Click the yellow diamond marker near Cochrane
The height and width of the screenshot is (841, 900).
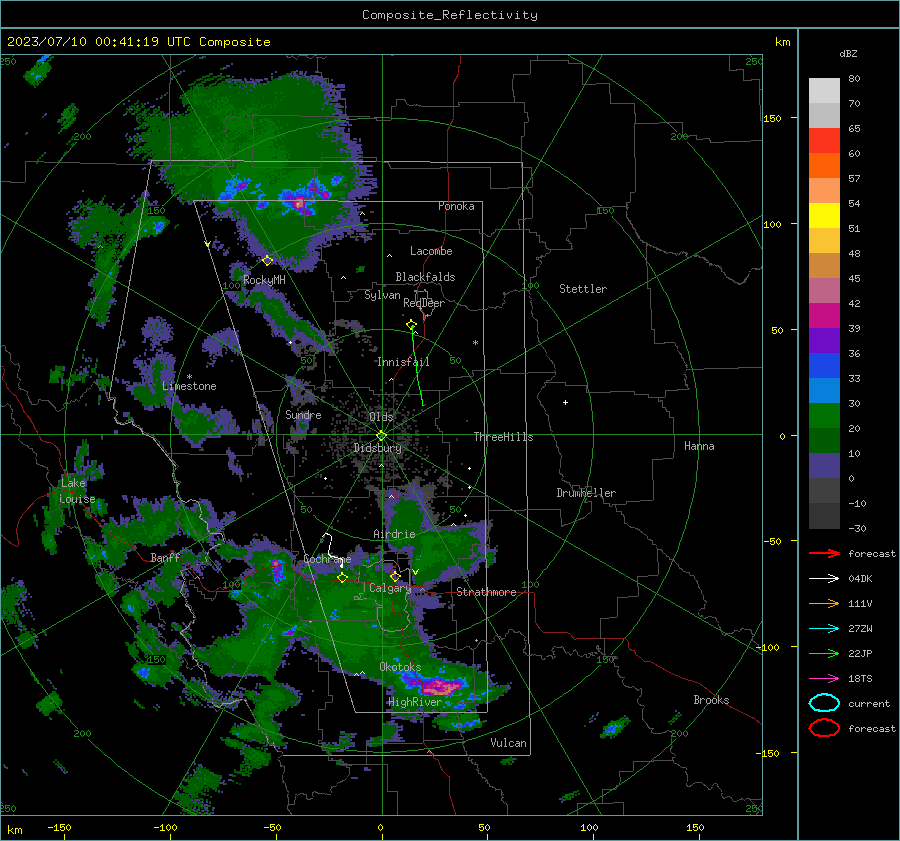(x=342, y=578)
